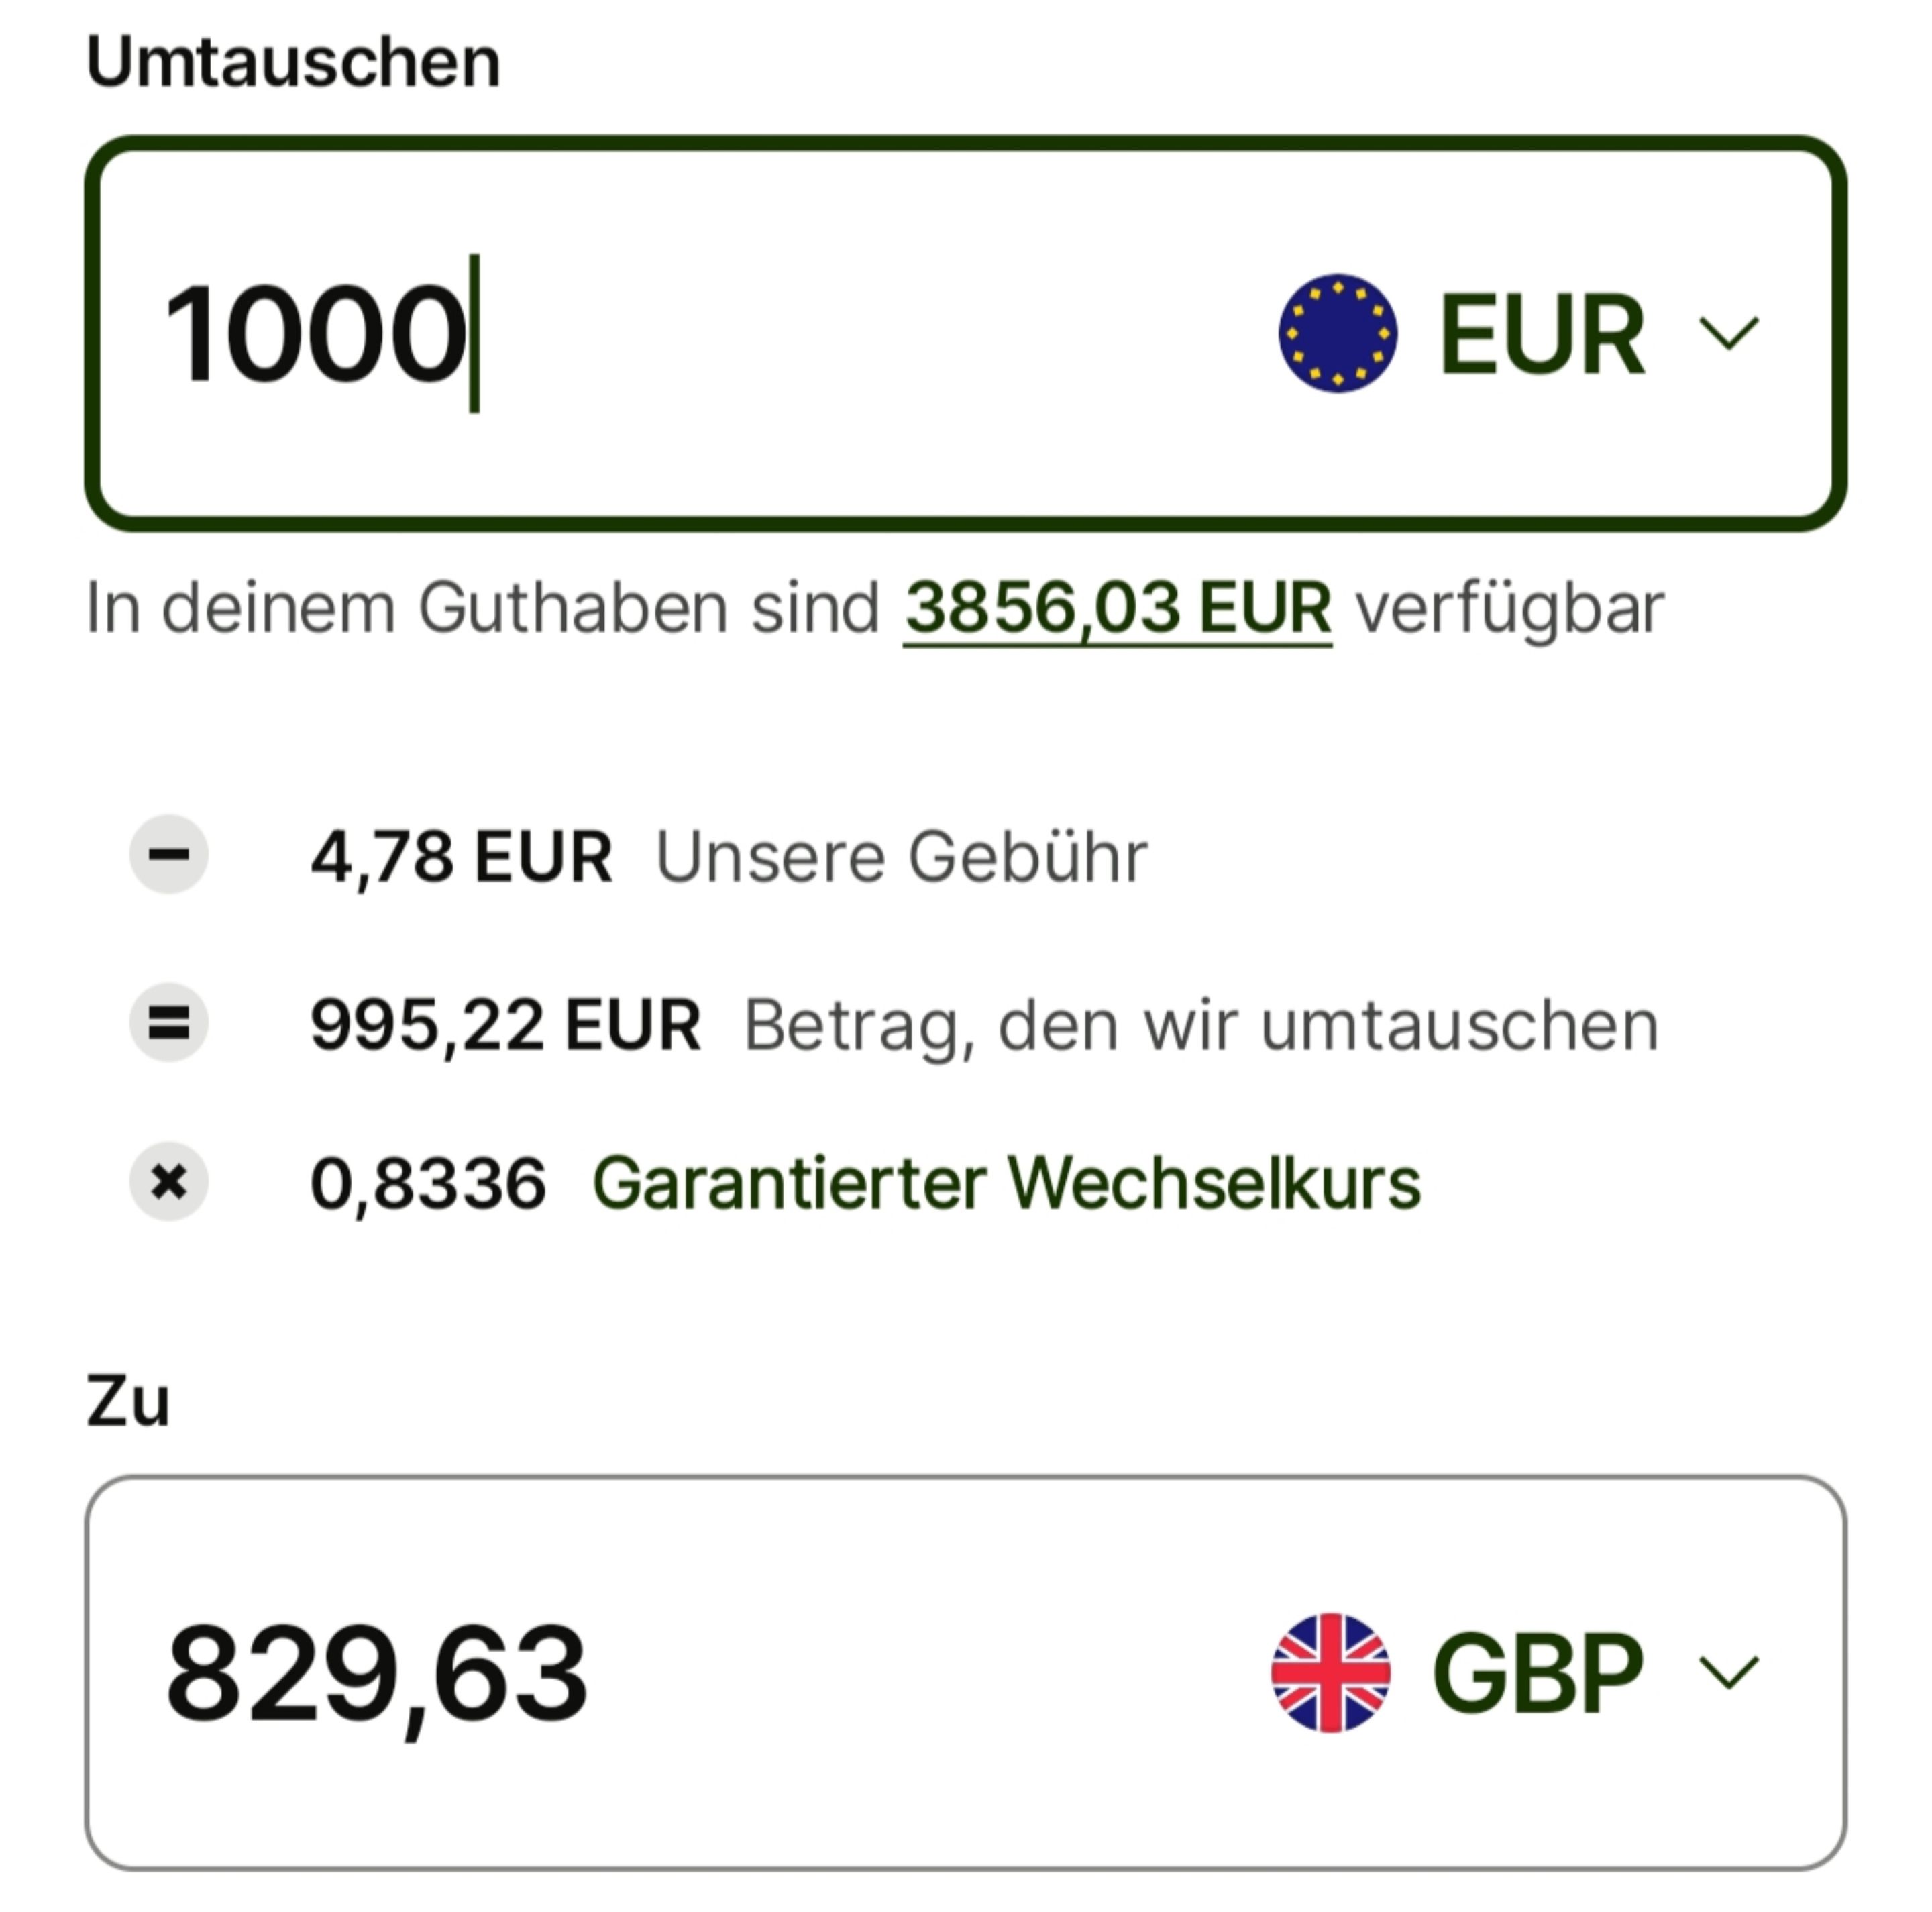
Task: Click the Unsere Gebühr label
Action: tap(901, 857)
